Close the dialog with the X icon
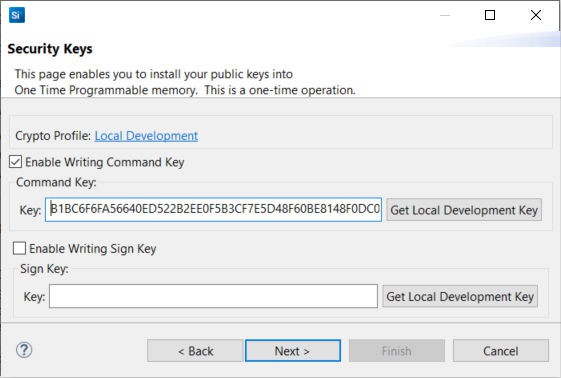 pyautogui.click(x=536, y=15)
